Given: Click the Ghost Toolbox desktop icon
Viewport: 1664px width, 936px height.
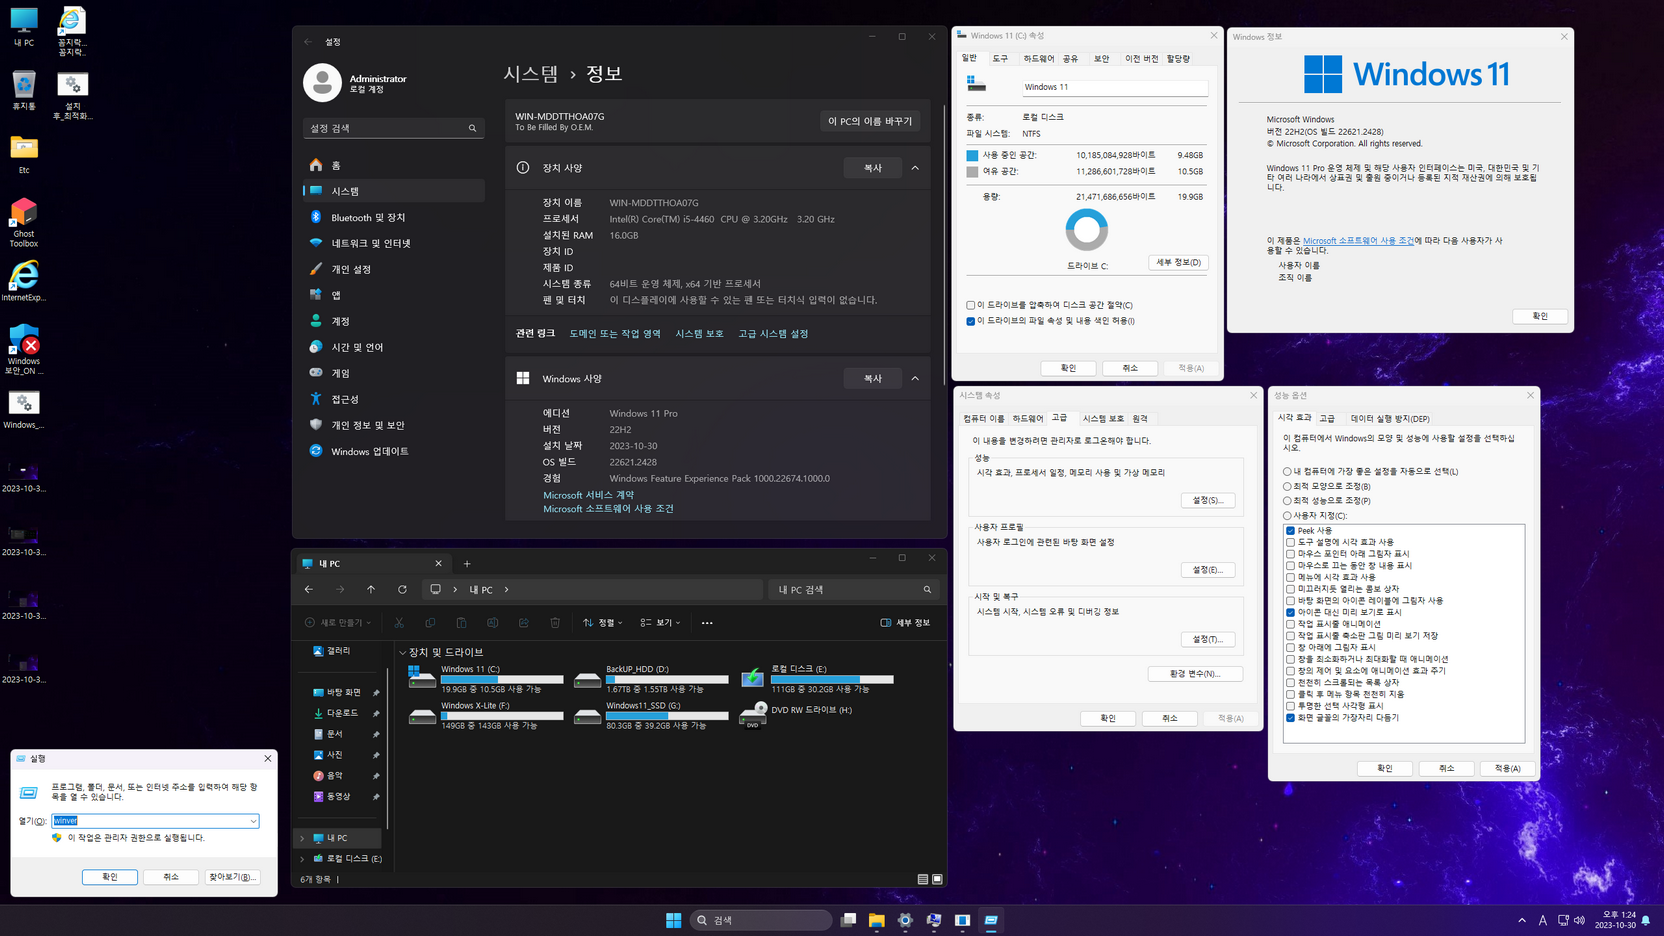Looking at the screenshot, I should (x=24, y=223).
